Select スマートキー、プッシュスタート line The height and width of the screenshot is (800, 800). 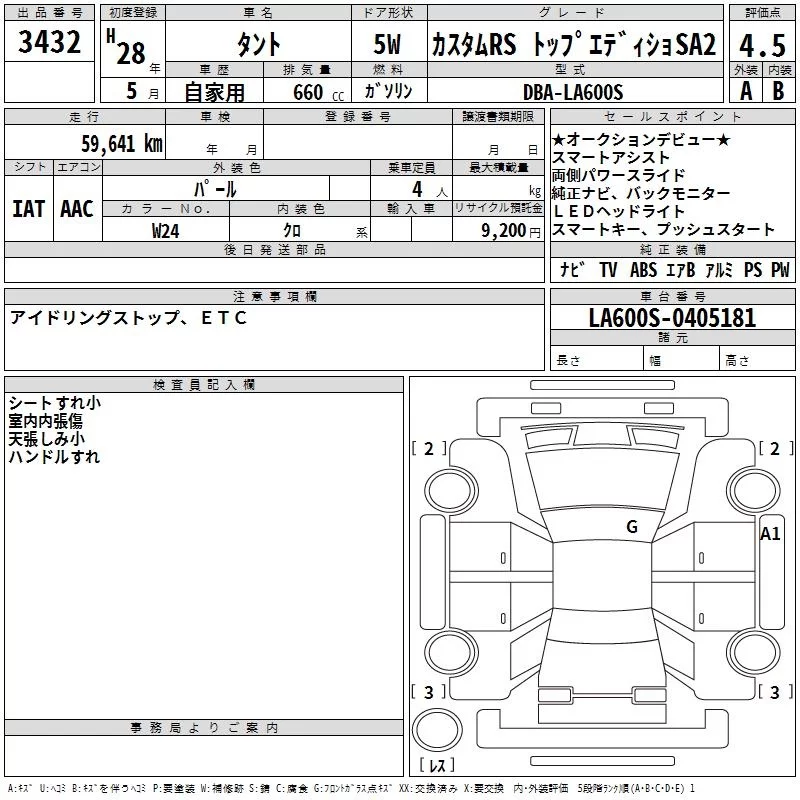pos(663,229)
